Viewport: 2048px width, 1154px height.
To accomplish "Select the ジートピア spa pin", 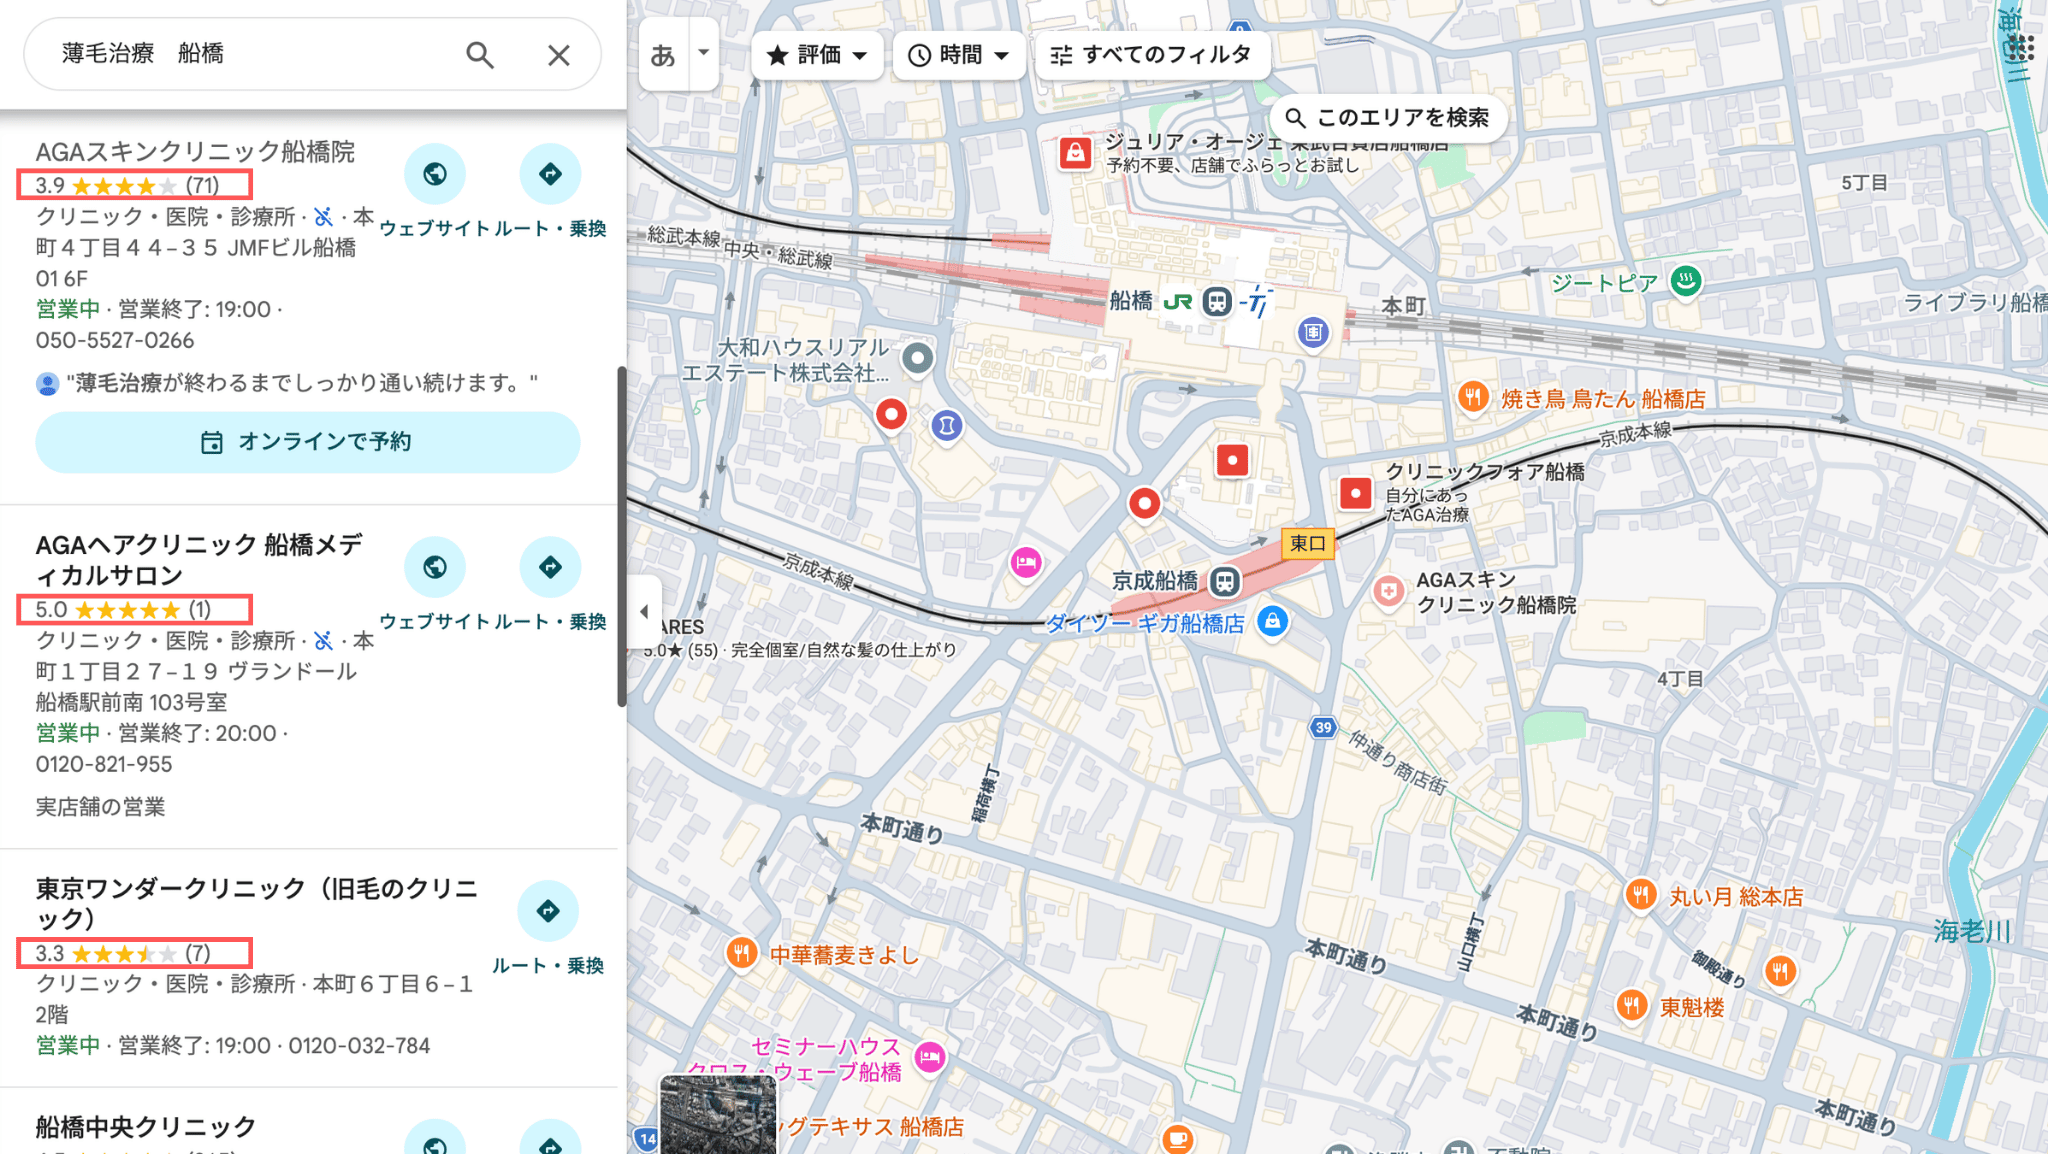I will 1686,282.
